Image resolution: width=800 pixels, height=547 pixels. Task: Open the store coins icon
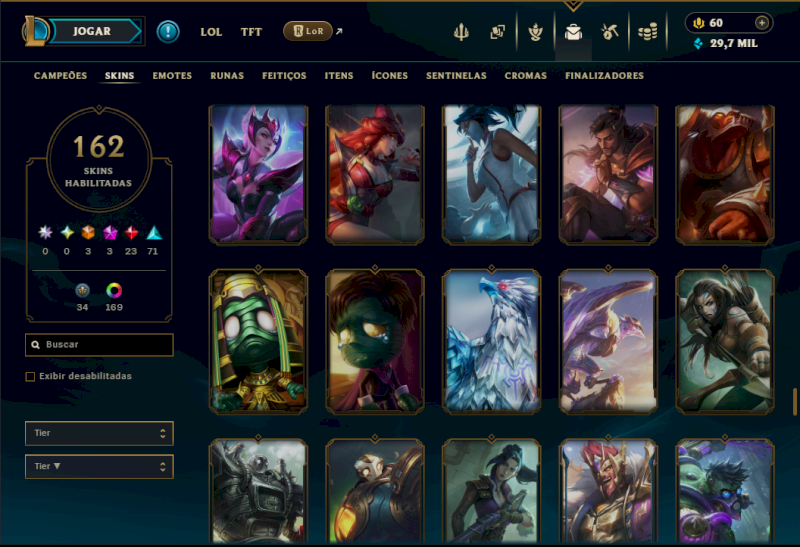(647, 33)
